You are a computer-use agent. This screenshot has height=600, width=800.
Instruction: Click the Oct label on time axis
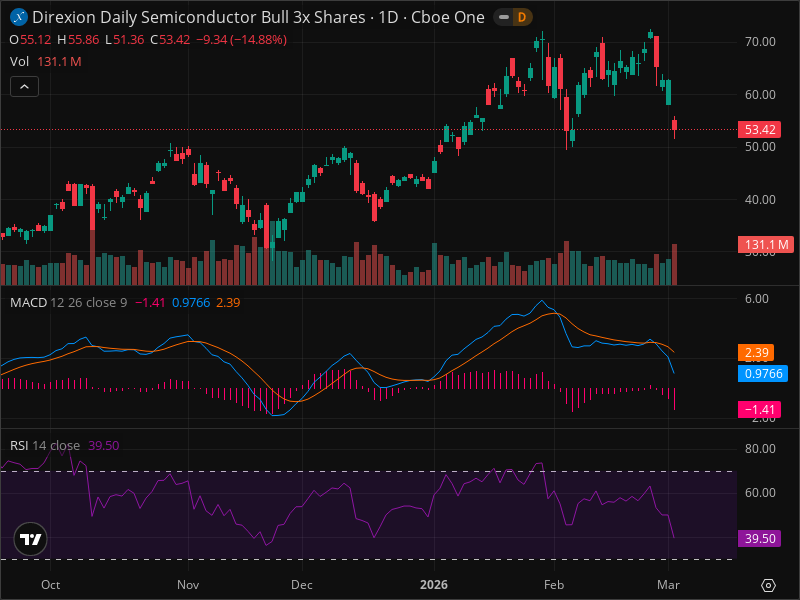tap(51, 585)
